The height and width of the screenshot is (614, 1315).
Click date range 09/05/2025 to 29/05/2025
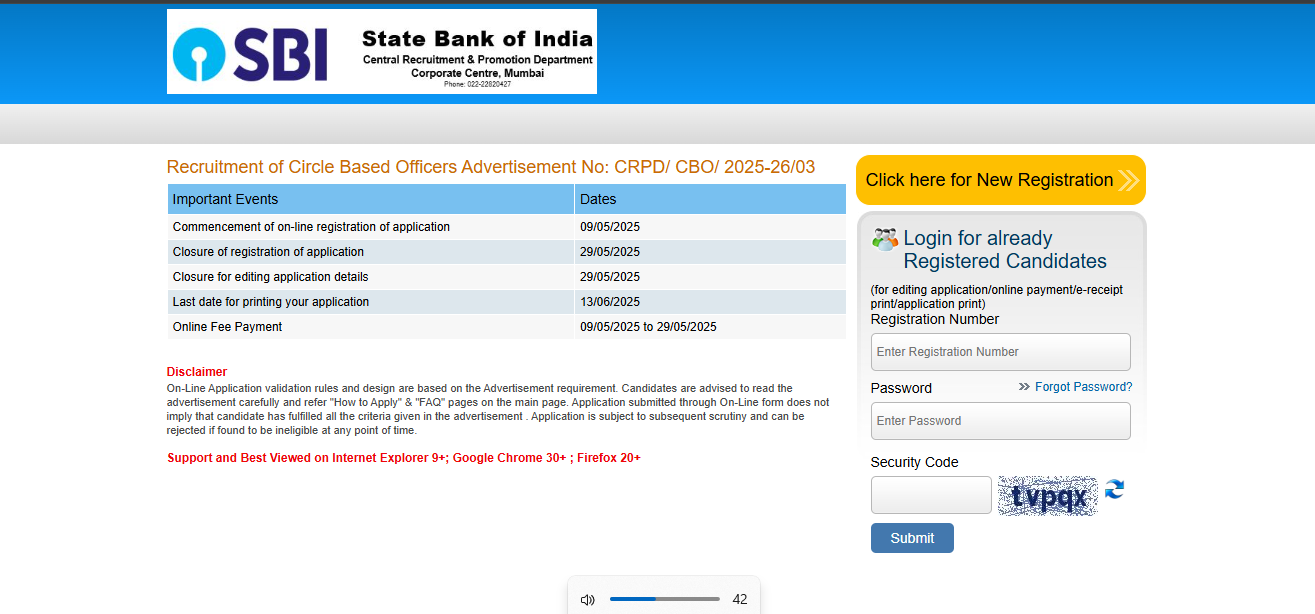tap(648, 327)
